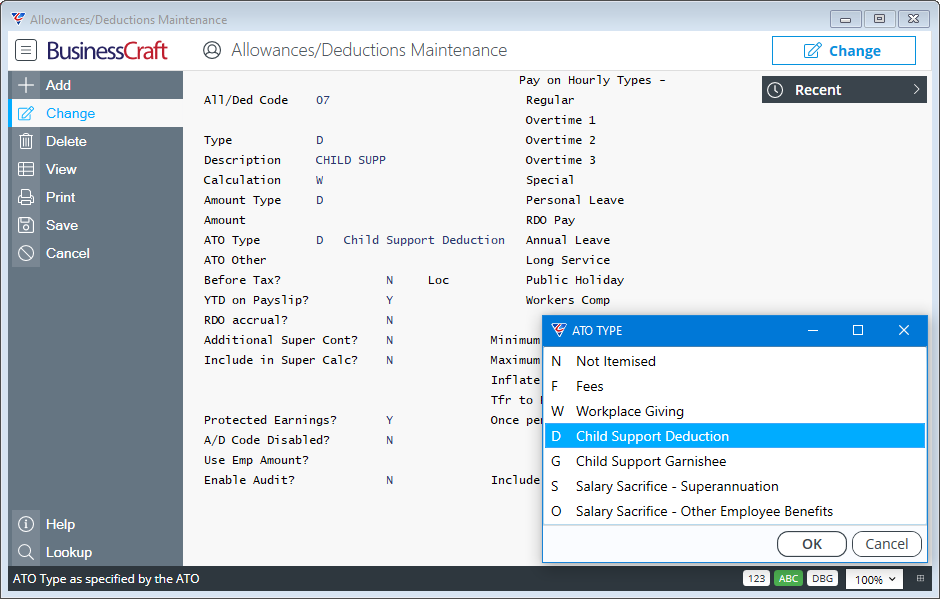Click the ATO Type value D
This screenshot has height=599, width=940.
point(320,240)
